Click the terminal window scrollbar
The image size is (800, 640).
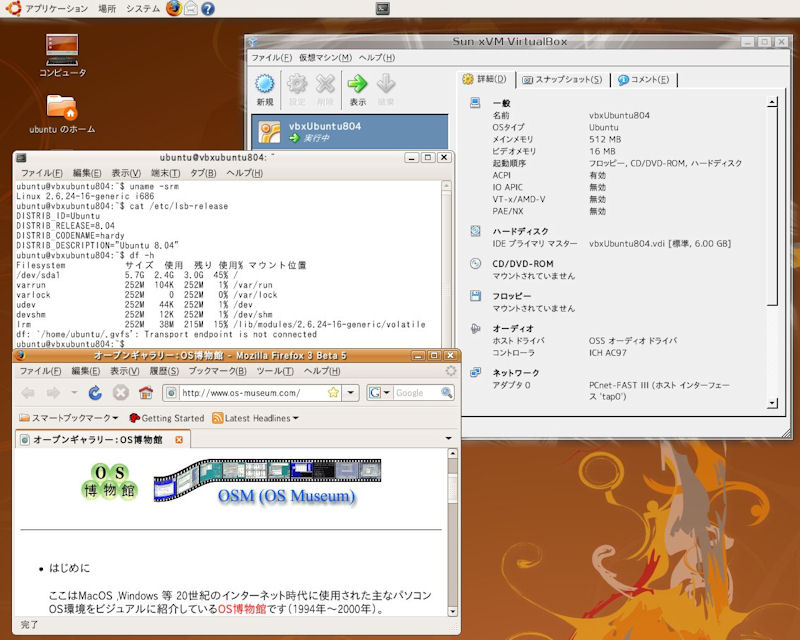446,265
